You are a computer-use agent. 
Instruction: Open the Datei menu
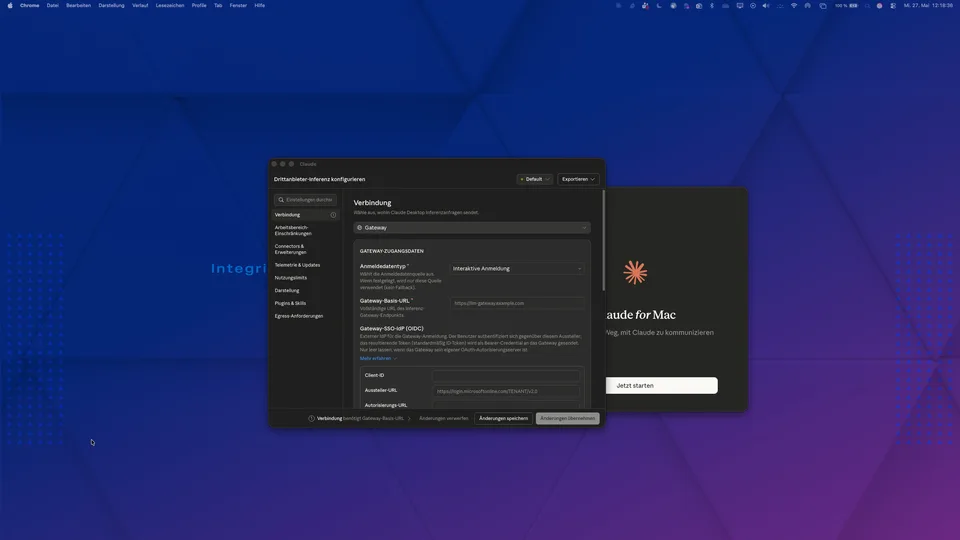pos(53,6)
